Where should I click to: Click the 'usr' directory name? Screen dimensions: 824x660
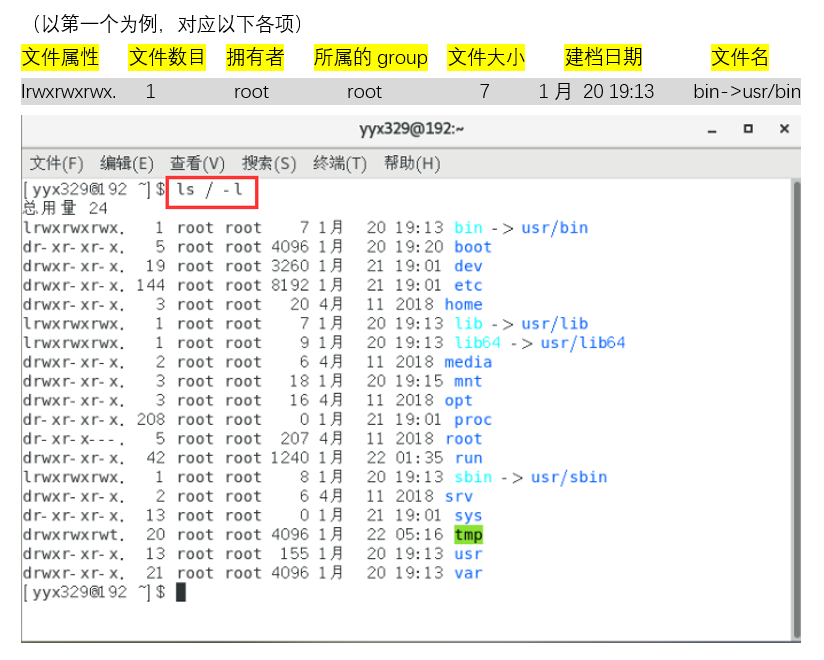468,554
